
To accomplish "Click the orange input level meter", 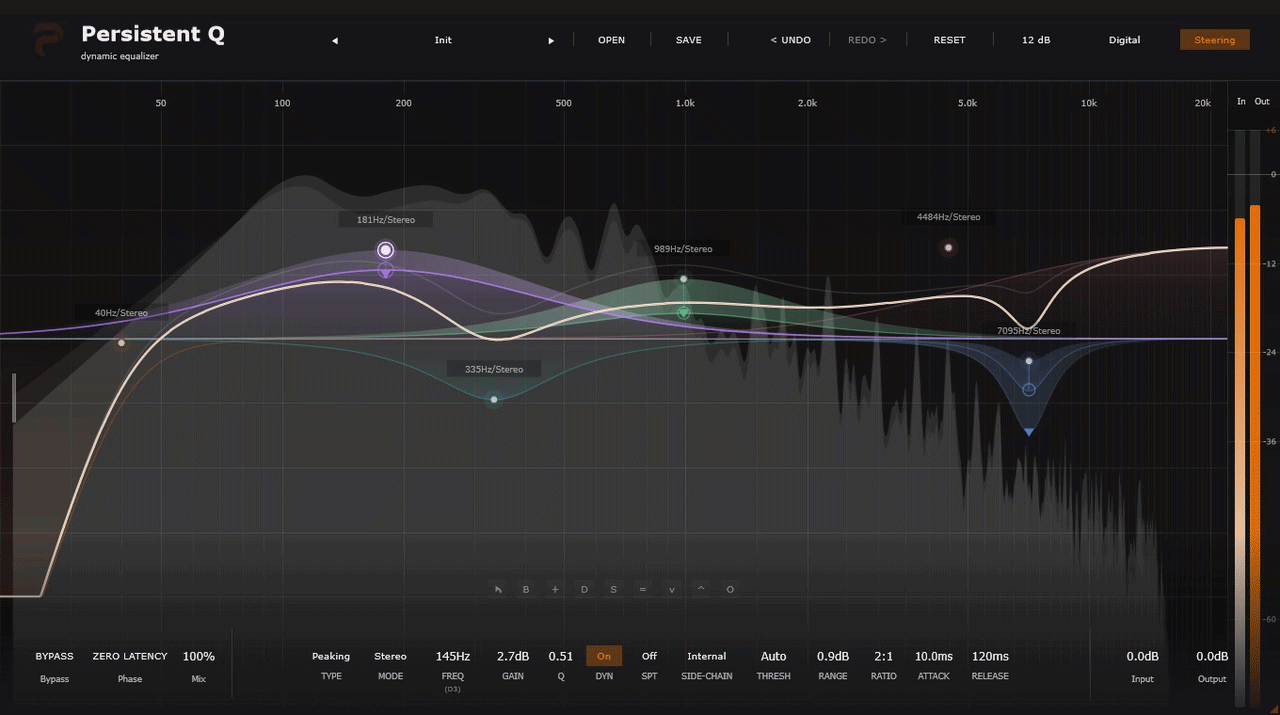I will tap(1240, 460).
